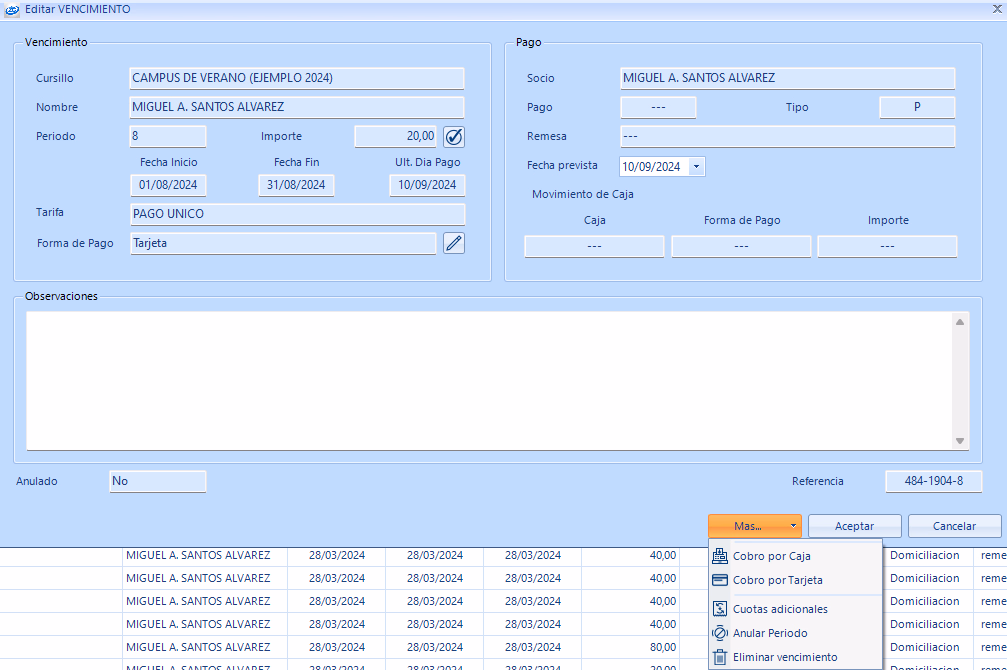
Task: Click the Anular Periodo cancel icon
Action: pyautogui.click(x=720, y=633)
